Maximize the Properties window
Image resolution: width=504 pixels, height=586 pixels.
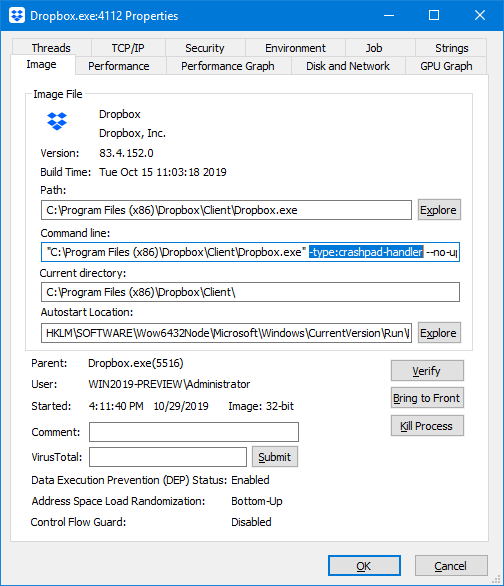(x=434, y=15)
